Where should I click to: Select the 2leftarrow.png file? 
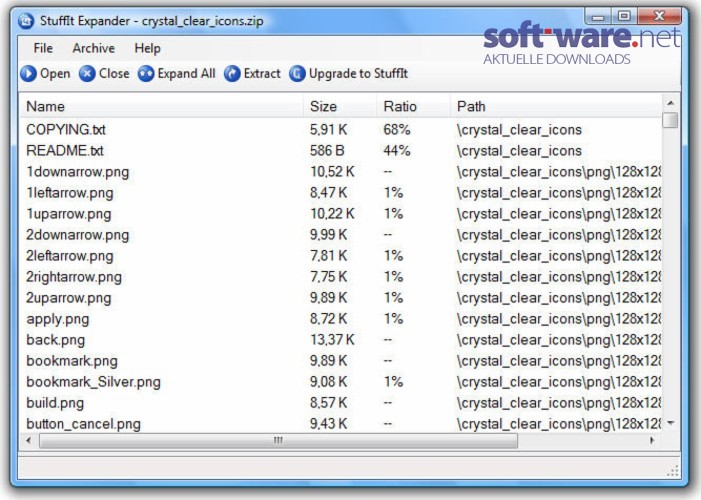[x=70, y=256]
